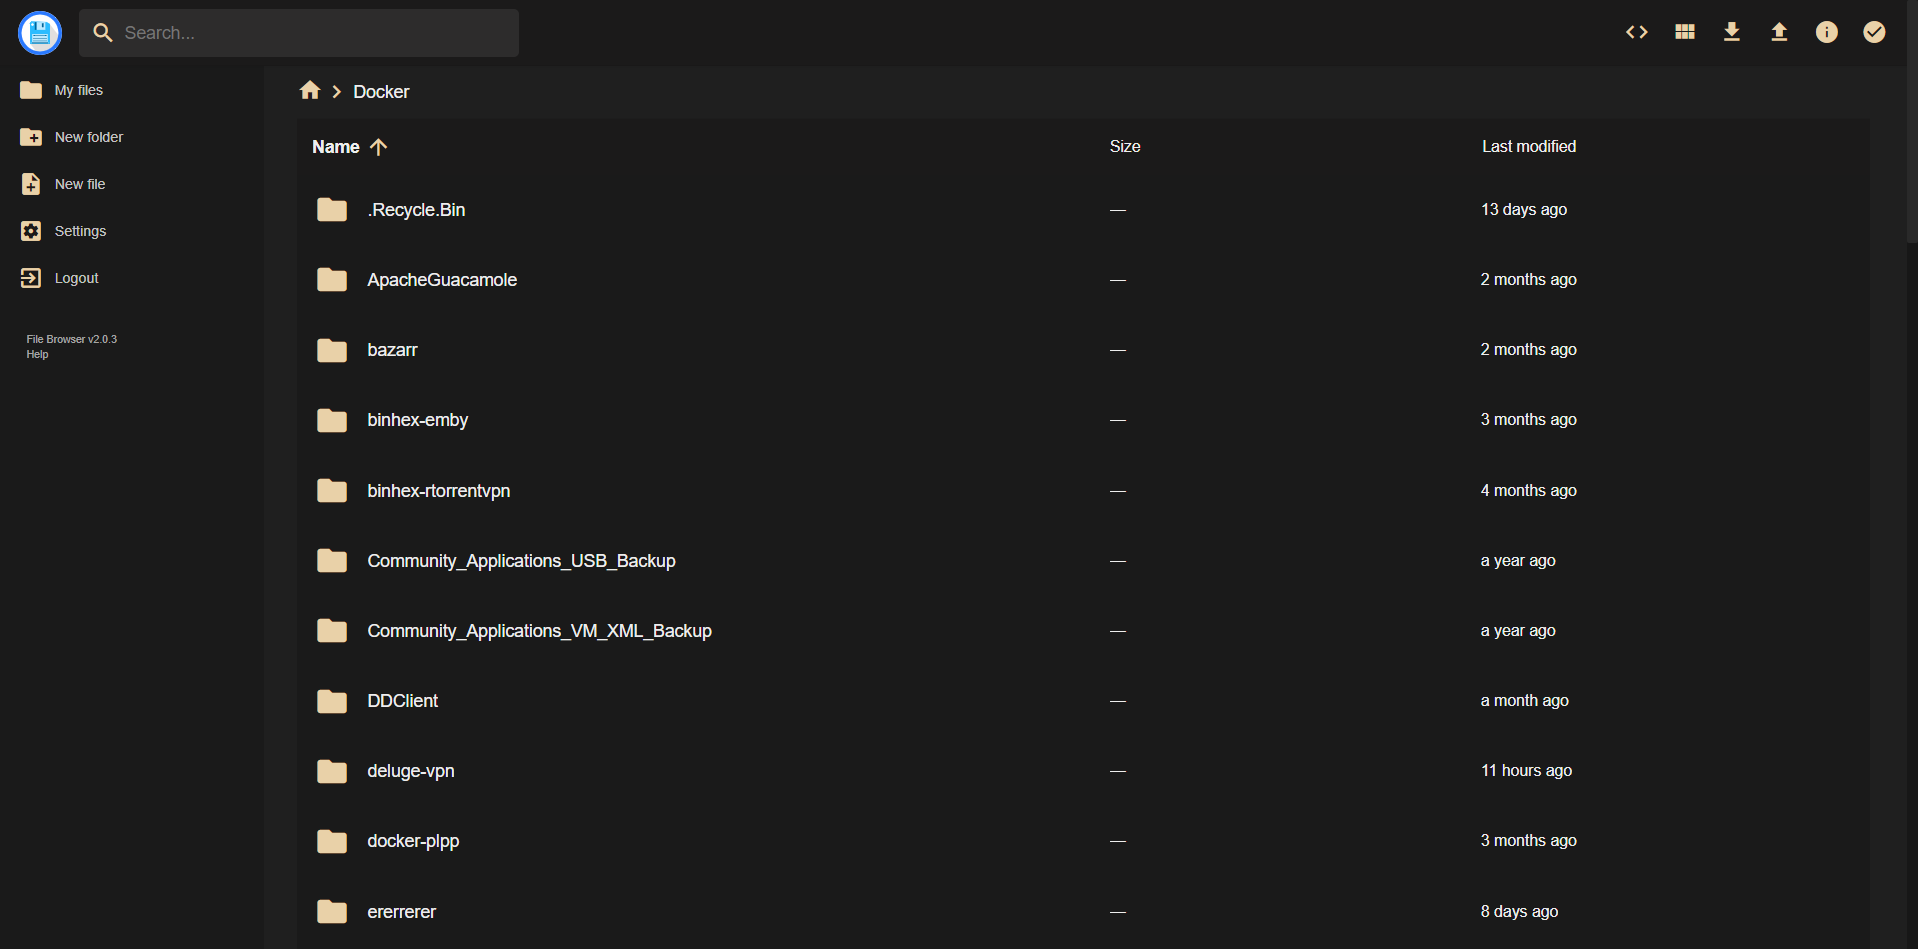Create a New file from the sidebar
Viewport: 1918px width, 949px height.
click(x=79, y=184)
